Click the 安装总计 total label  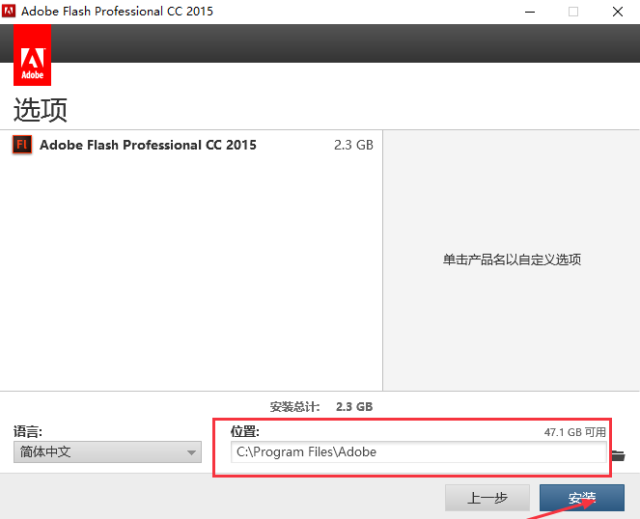coord(295,407)
